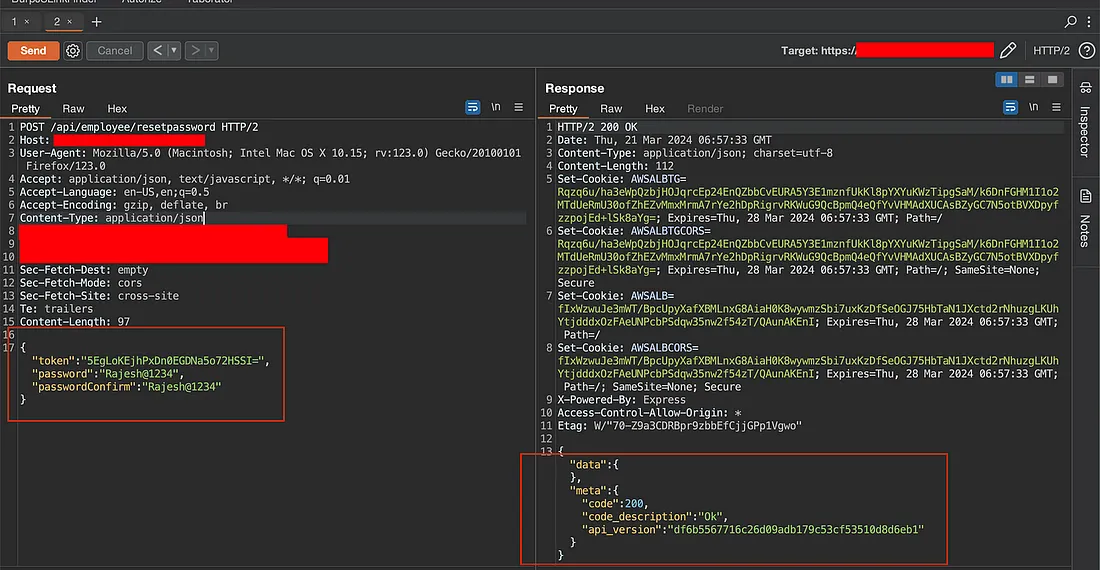
Task: Click the help question mark icon
Action: [x=1087, y=50]
